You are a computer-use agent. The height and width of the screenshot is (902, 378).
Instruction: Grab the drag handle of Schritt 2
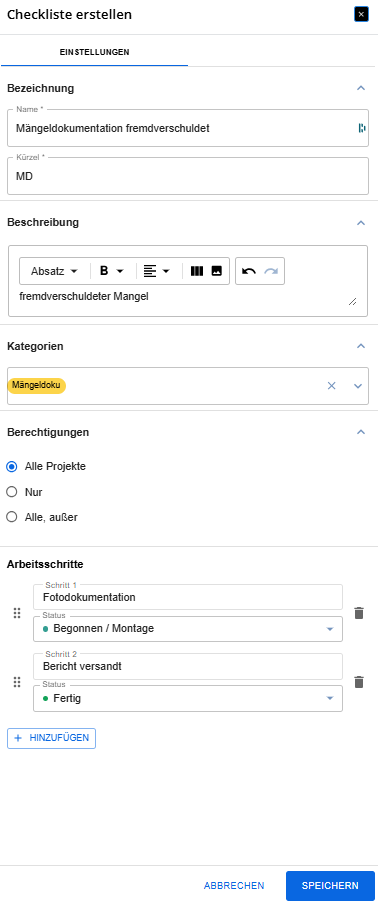click(x=17, y=682)
